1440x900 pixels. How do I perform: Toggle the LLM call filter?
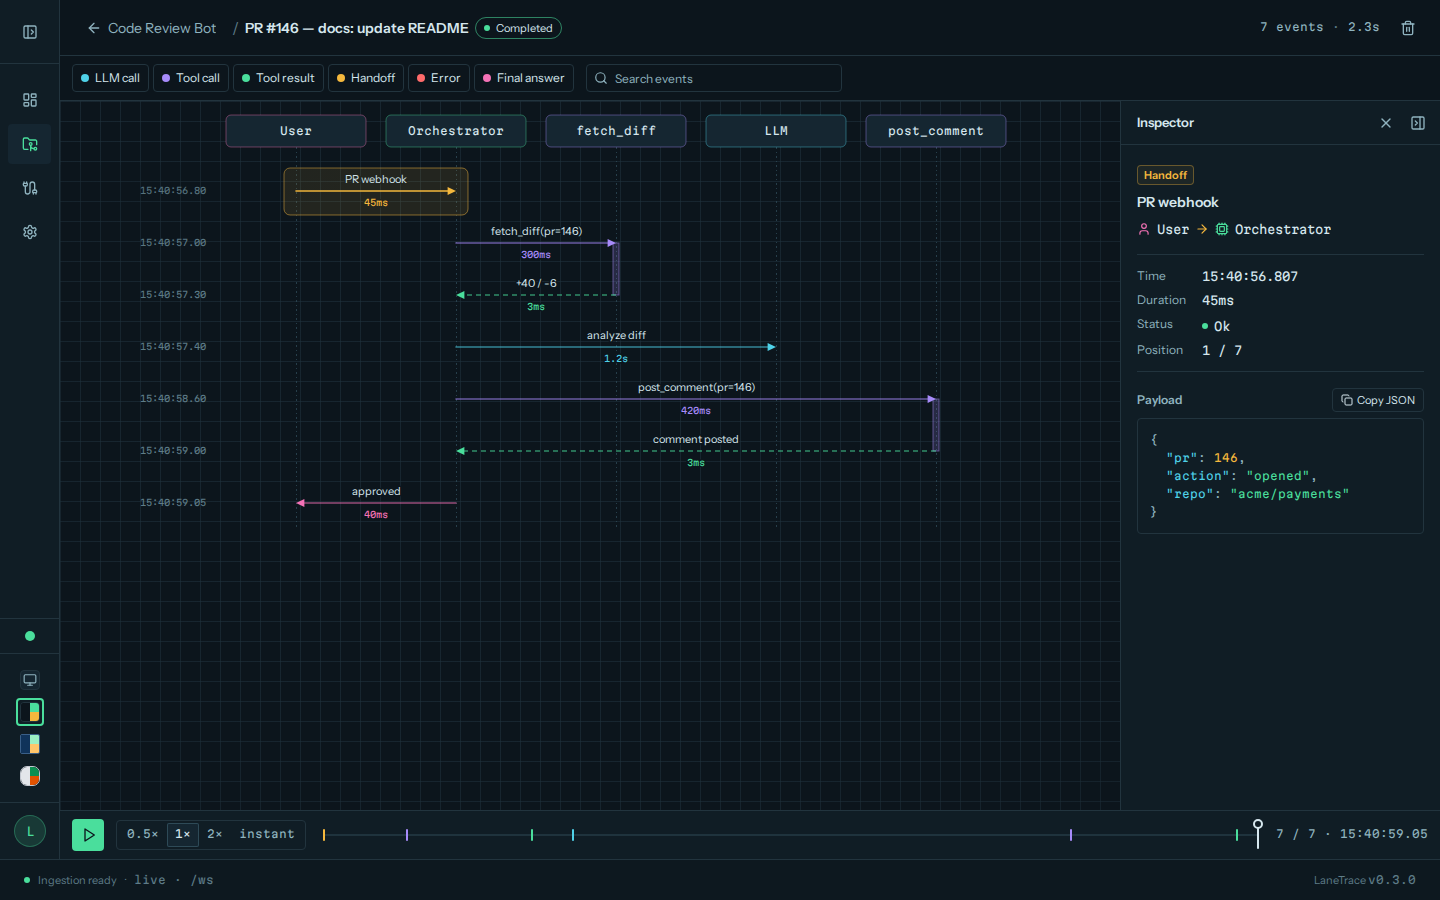(111, 78)
